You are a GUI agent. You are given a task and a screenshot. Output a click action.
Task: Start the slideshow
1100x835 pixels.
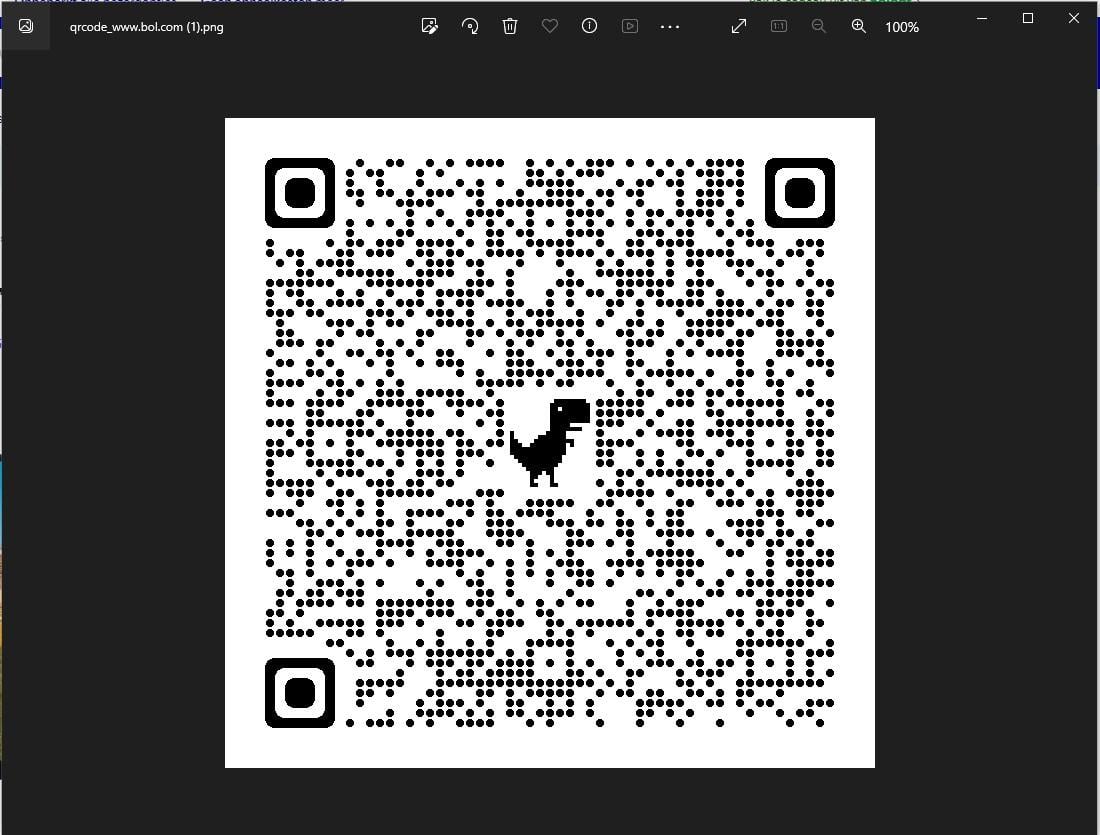pos(630,26)
